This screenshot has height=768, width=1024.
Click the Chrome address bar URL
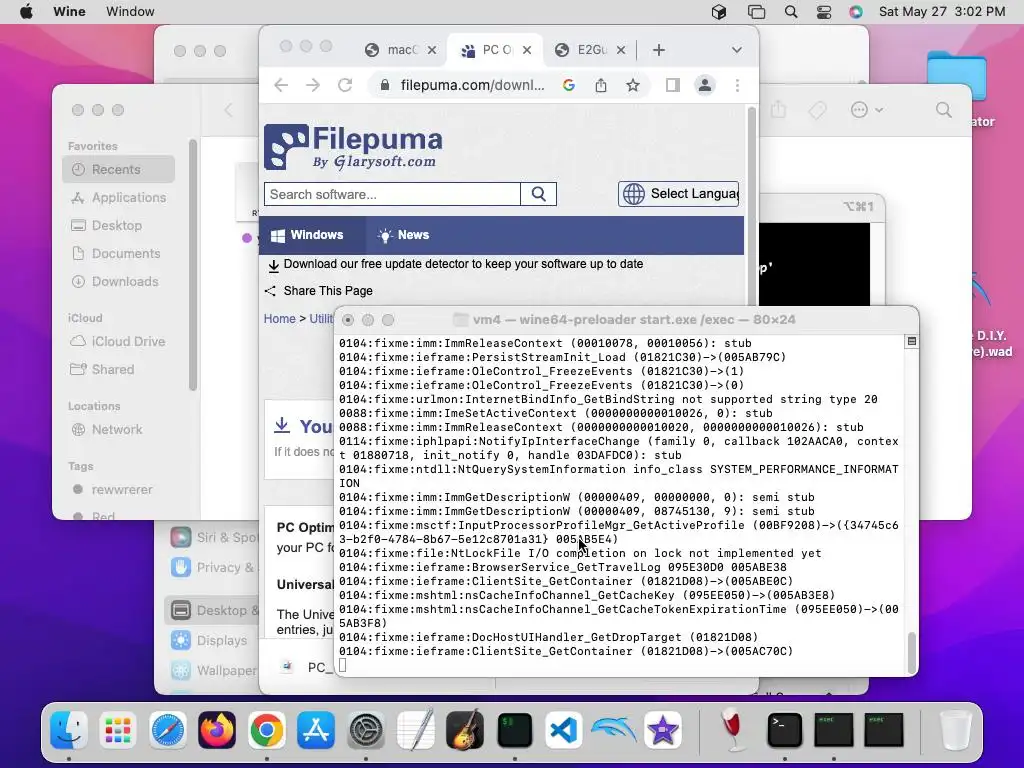[x=472, y=85]
